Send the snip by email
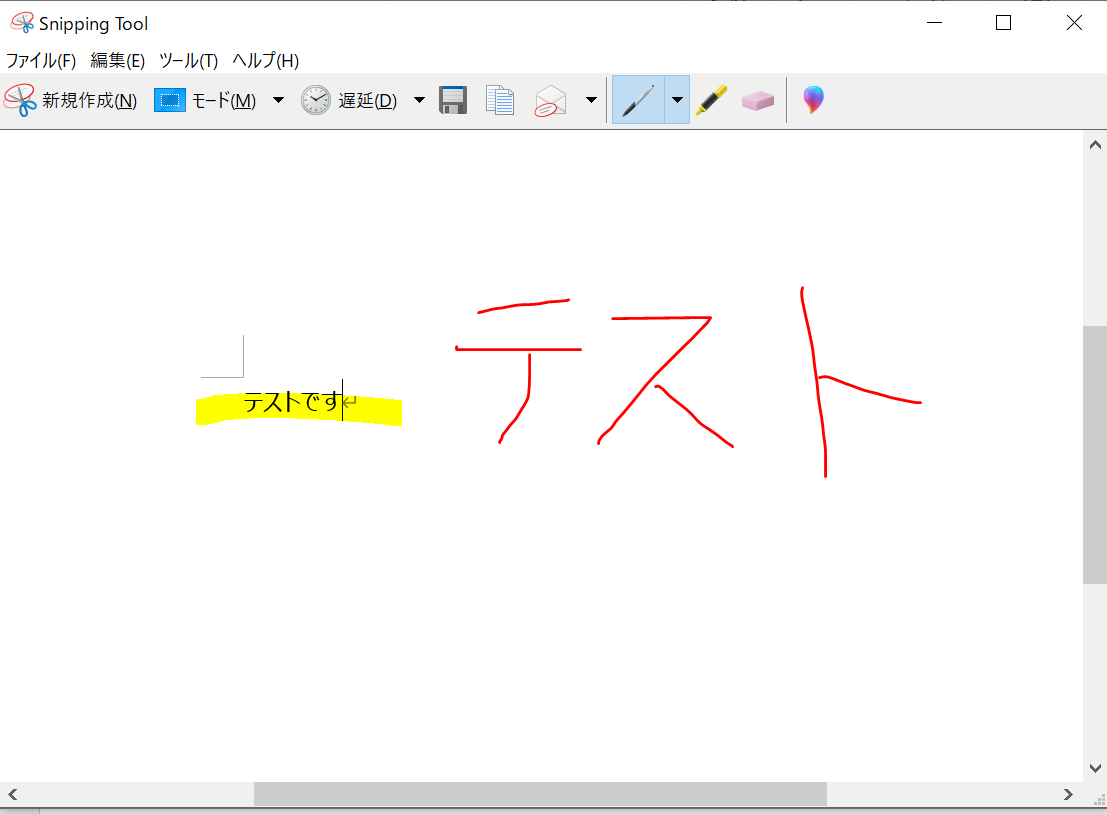The height and width of the screenshot is (814, 1107). [x=550, y=99]
